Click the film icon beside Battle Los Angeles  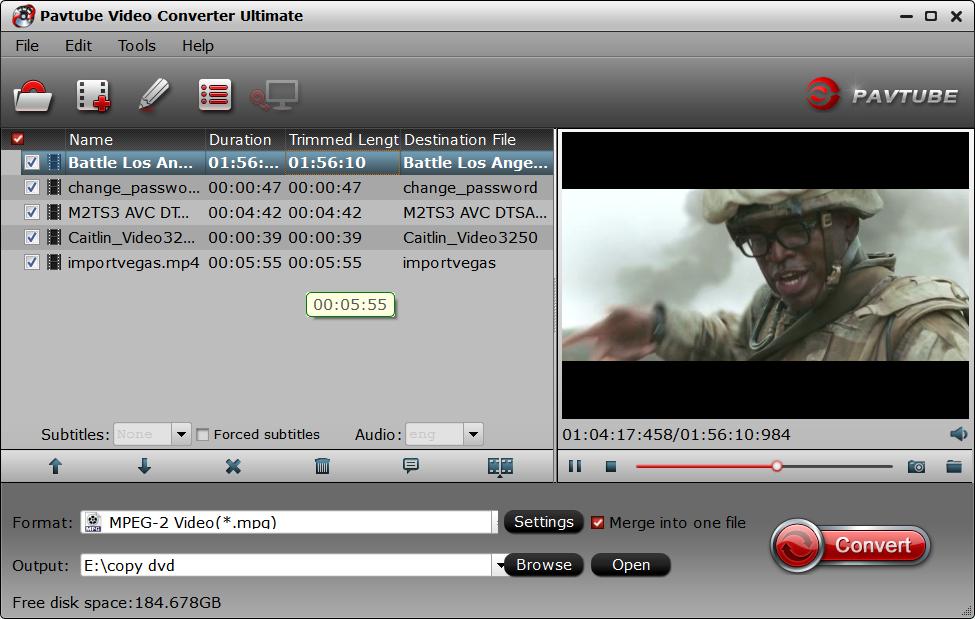click(55, 163)
